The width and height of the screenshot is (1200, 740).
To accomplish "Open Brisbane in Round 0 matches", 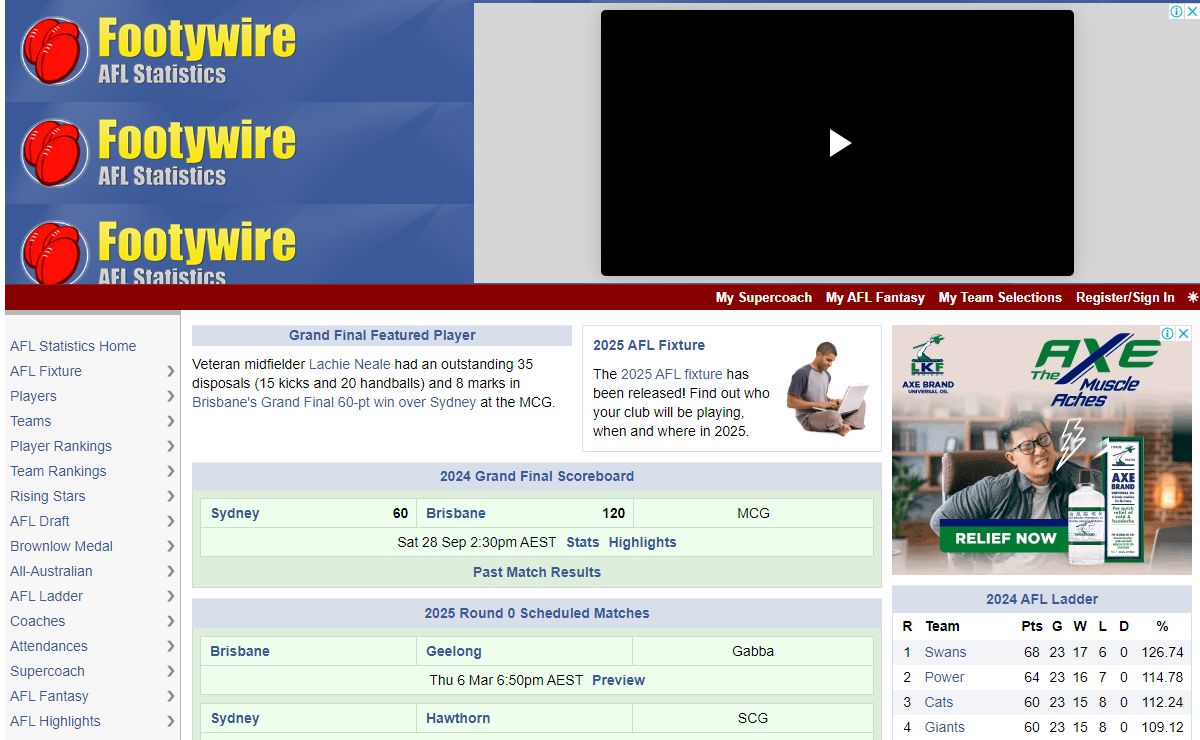I will 240,651.
